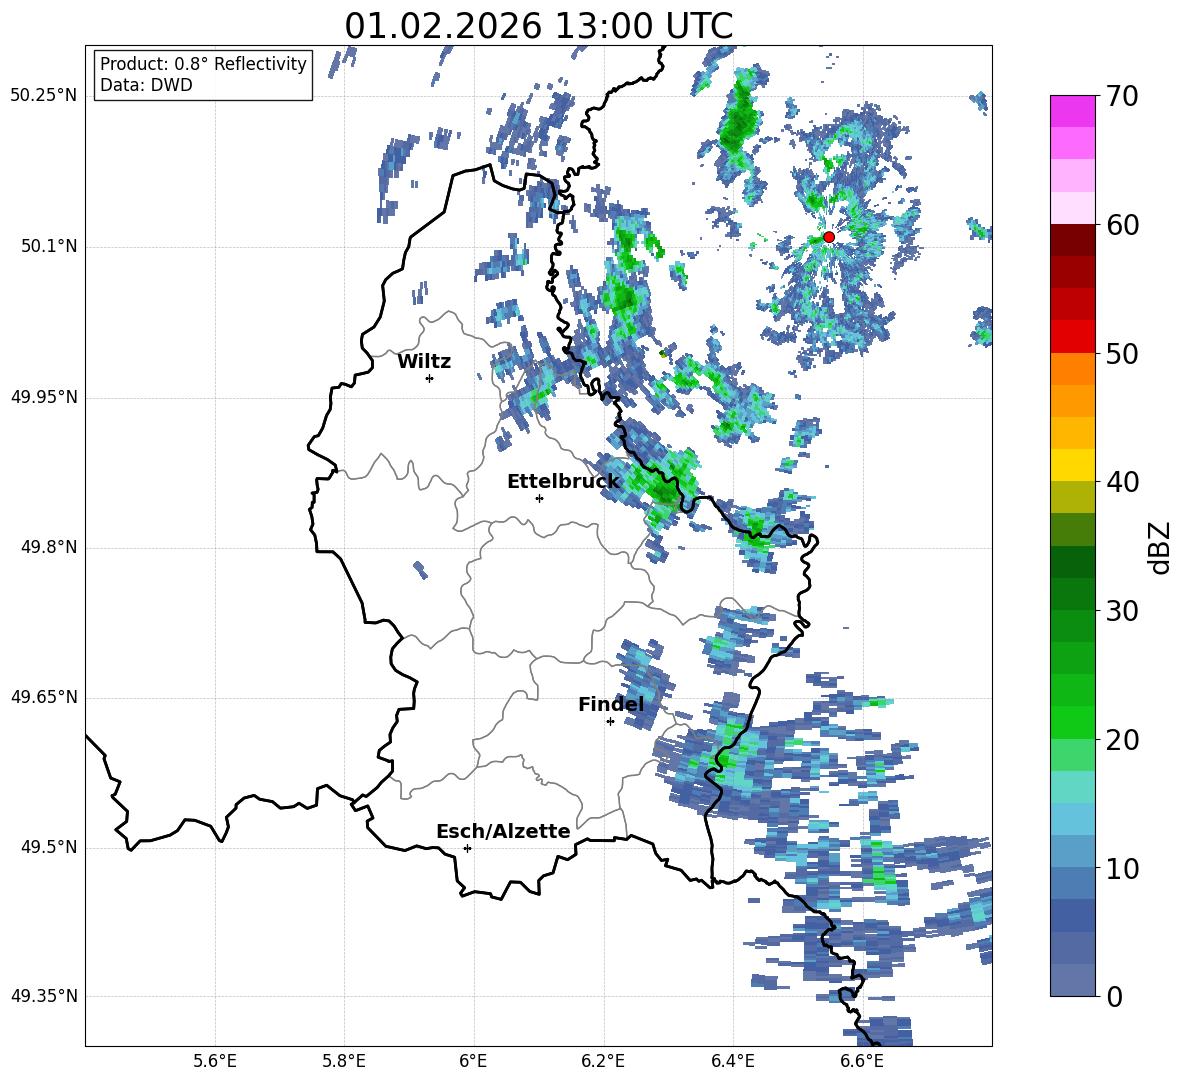Image resolution: width=1184 pixels, height=1081 pixels.
Task: Click the 49.95°N latitude label
Action: (44, 397)
